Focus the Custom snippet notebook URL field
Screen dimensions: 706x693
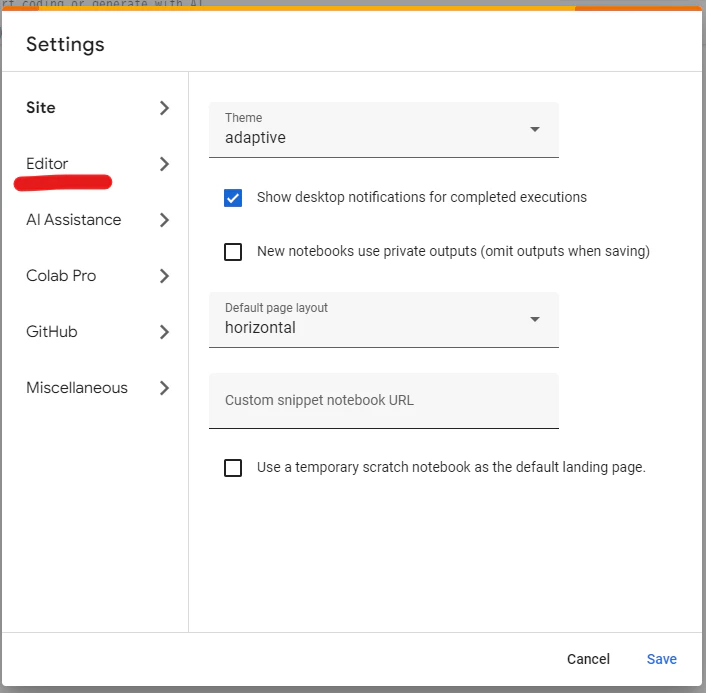pos(384,401)
